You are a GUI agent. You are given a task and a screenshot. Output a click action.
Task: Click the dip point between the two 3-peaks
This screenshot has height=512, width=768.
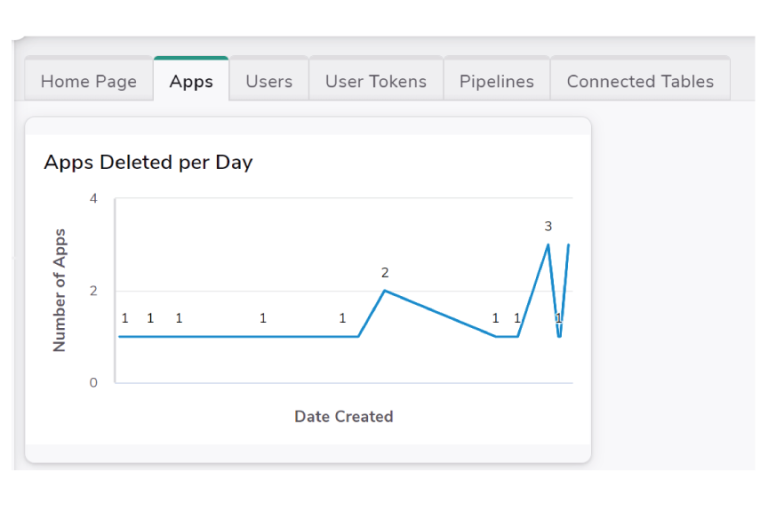point(559,336)
